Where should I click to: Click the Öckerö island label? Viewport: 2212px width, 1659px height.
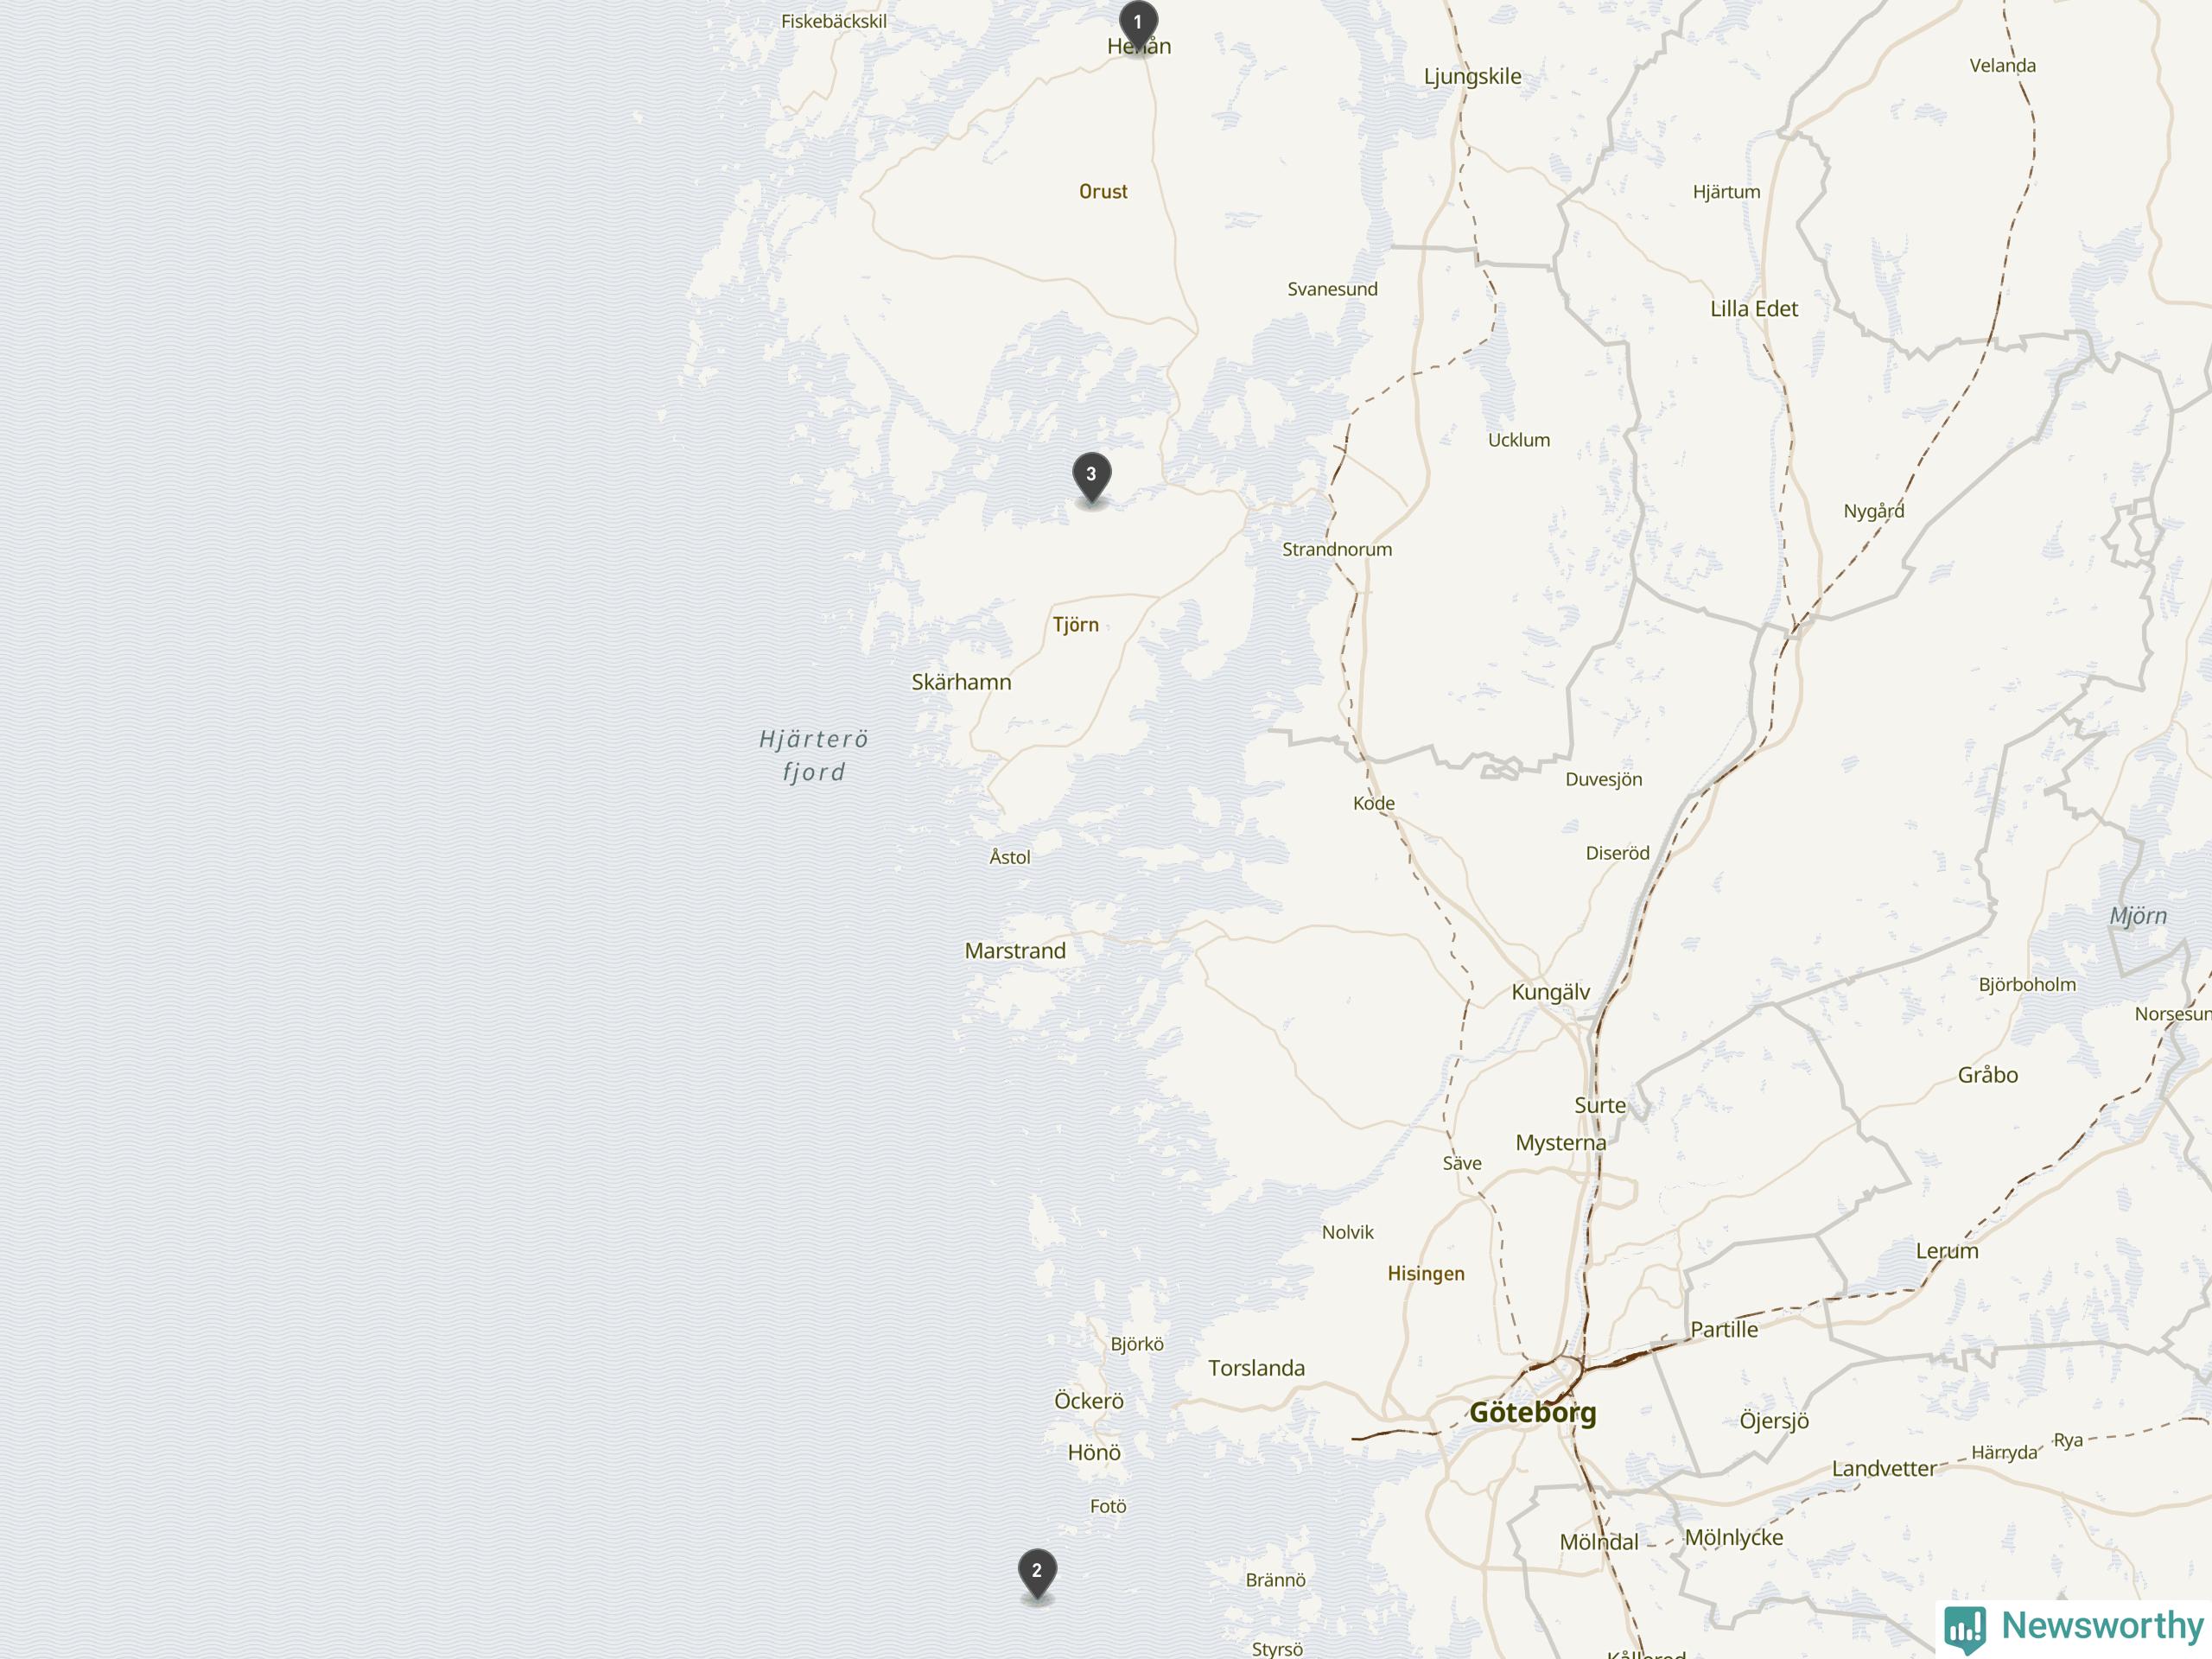[x=1089, y=1401]
